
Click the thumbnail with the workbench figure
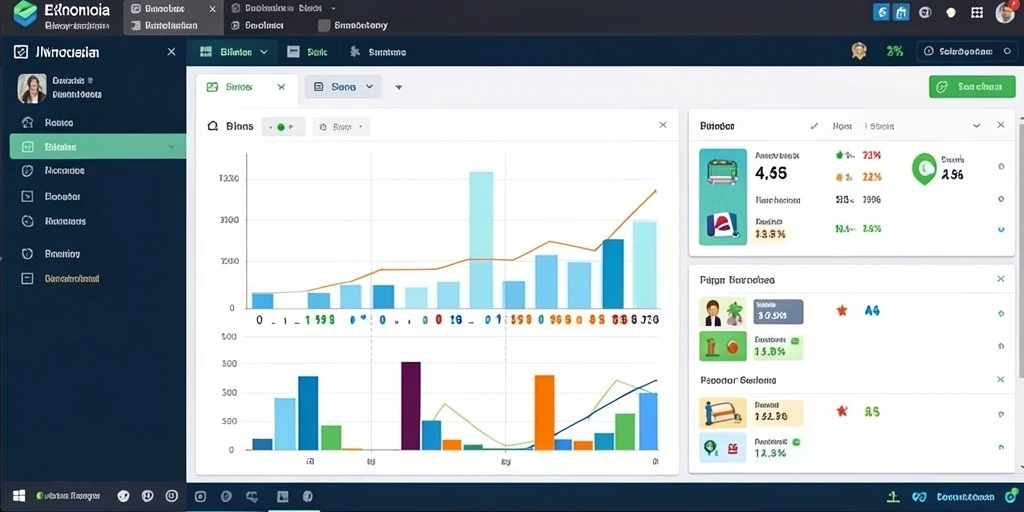722,413
